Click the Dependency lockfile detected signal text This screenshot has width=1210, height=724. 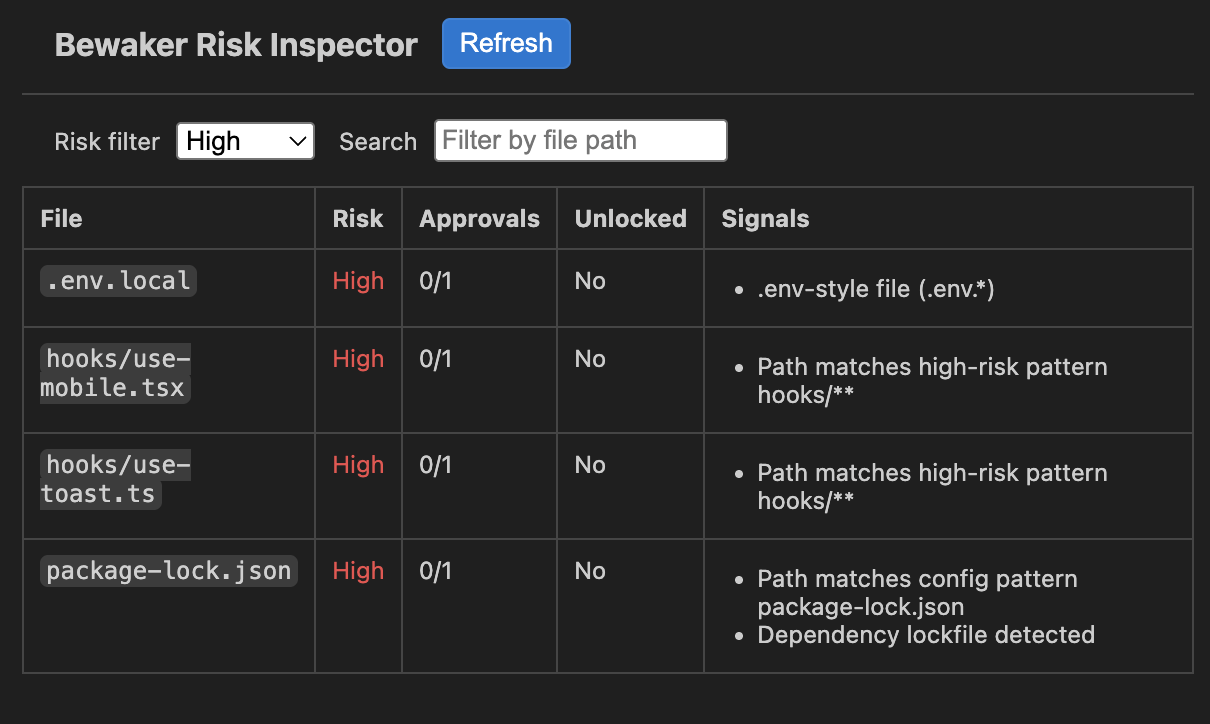[x=926, y=634]
